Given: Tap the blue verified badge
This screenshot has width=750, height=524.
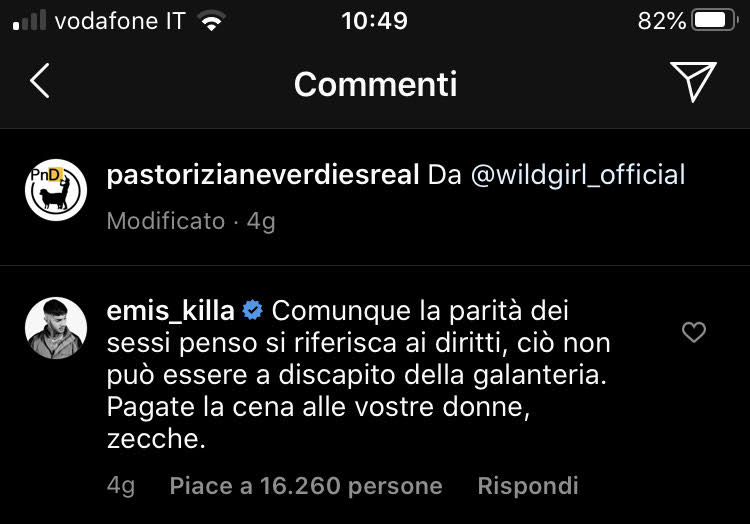Looking at the screenshot, I should pos(252,312).
